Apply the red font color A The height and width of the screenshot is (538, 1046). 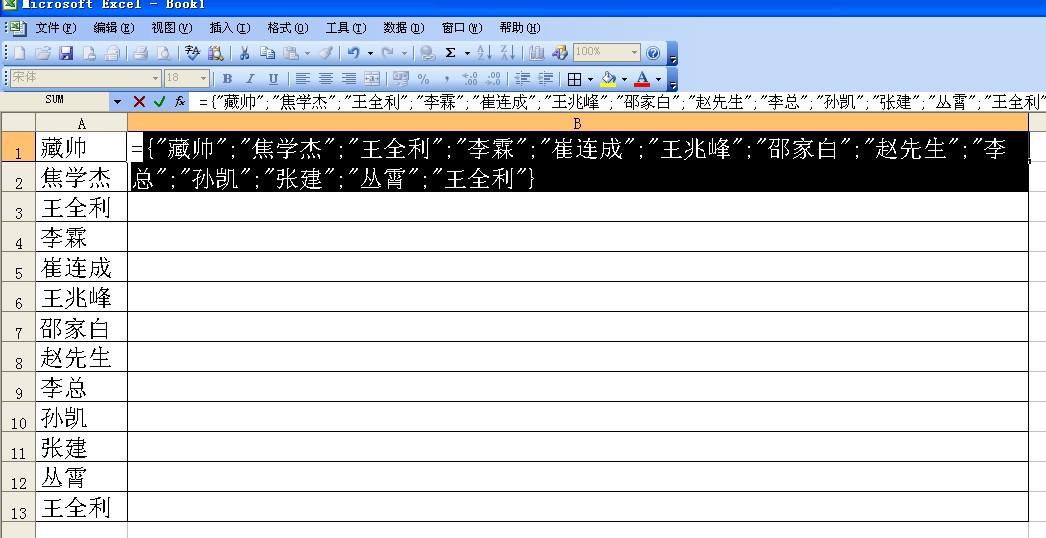pyautogui.click(x=642, y=79)
